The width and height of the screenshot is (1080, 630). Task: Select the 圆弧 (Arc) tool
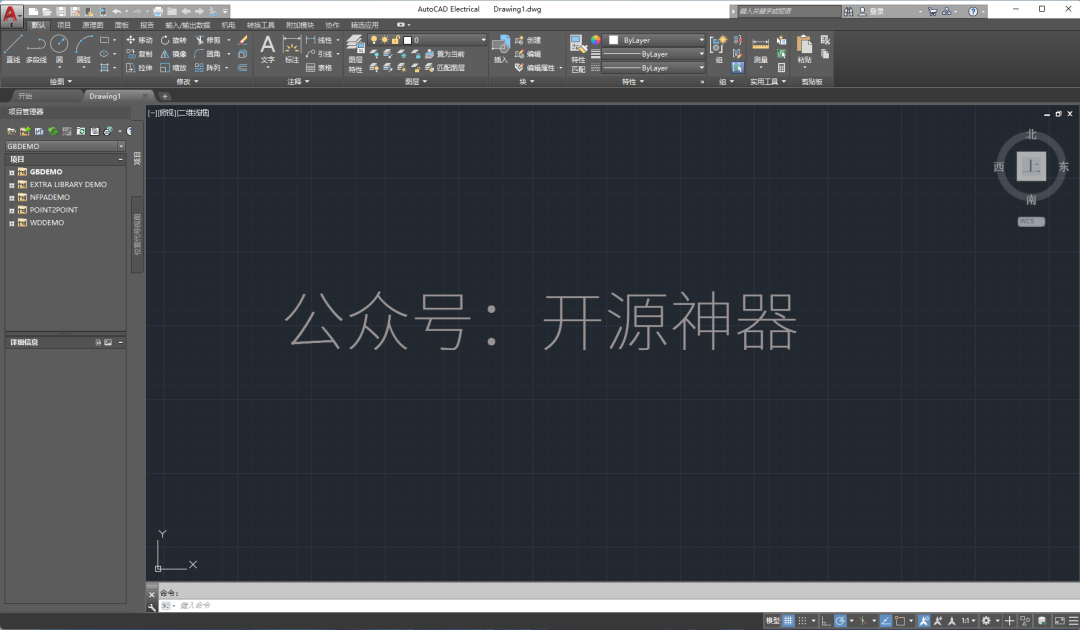(x=84, y=50)
